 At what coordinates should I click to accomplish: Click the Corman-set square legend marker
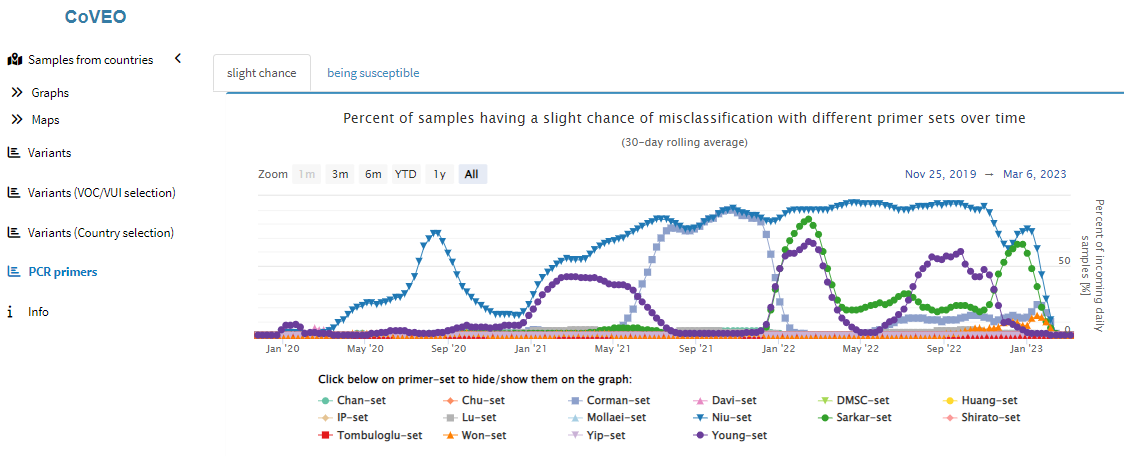coord(576,400)
